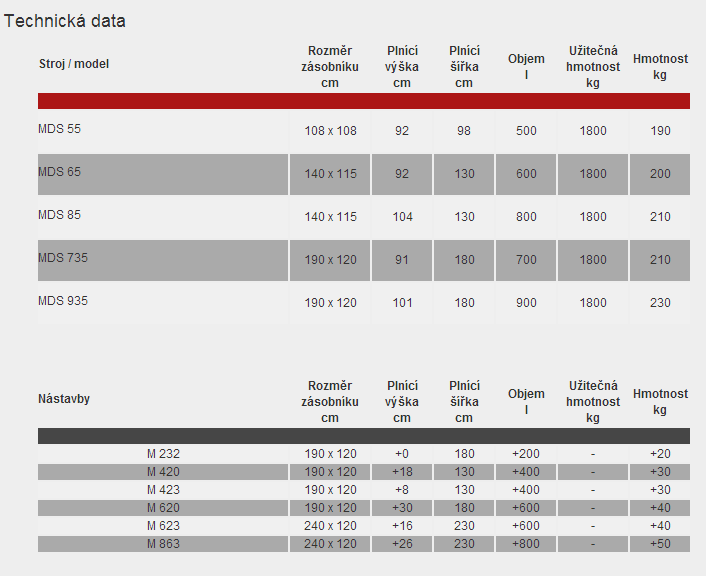Choose the M 623 extension label
This screenshot has height=576, width=706.
pos(163,526)
